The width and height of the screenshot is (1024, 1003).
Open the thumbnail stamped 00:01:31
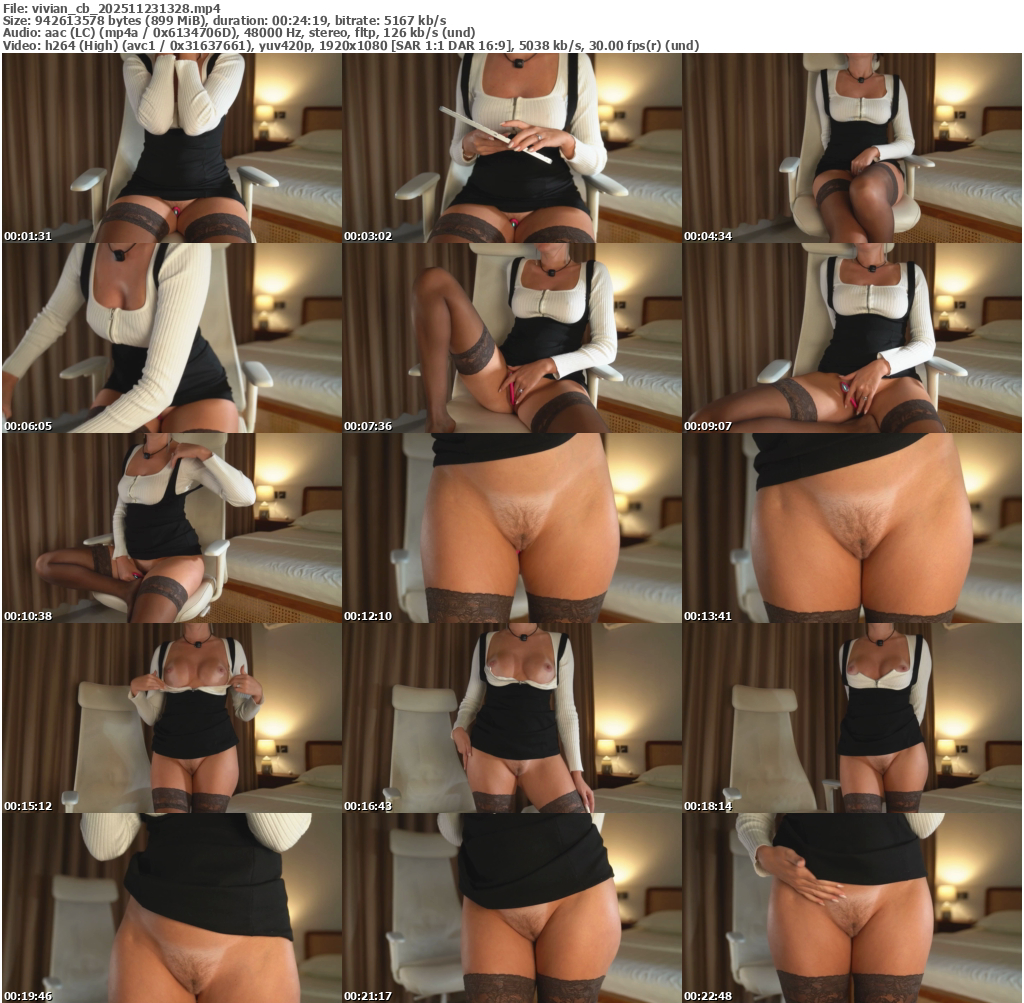(172, 148)
